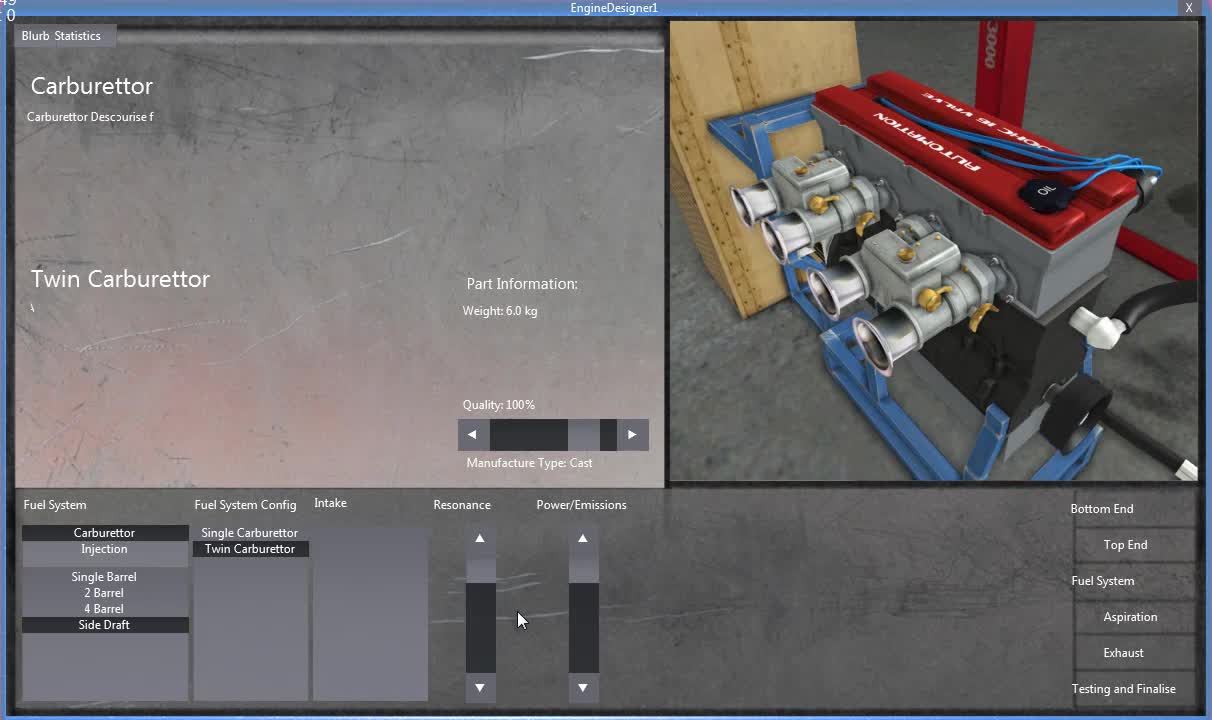The image size is (1212, 720).
Task: Switch to Single Carburettor configuration
Action: click(249, 532)
